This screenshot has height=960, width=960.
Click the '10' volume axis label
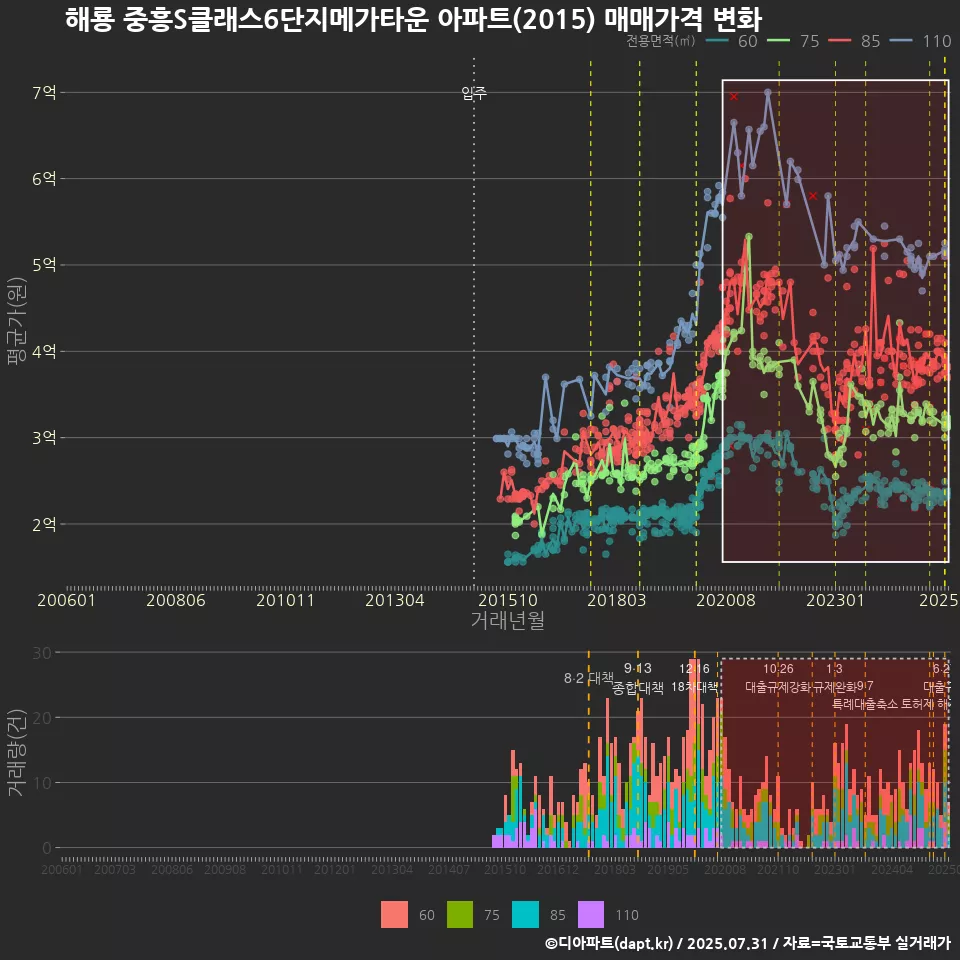pyautogui.click(x=42, y=783)
